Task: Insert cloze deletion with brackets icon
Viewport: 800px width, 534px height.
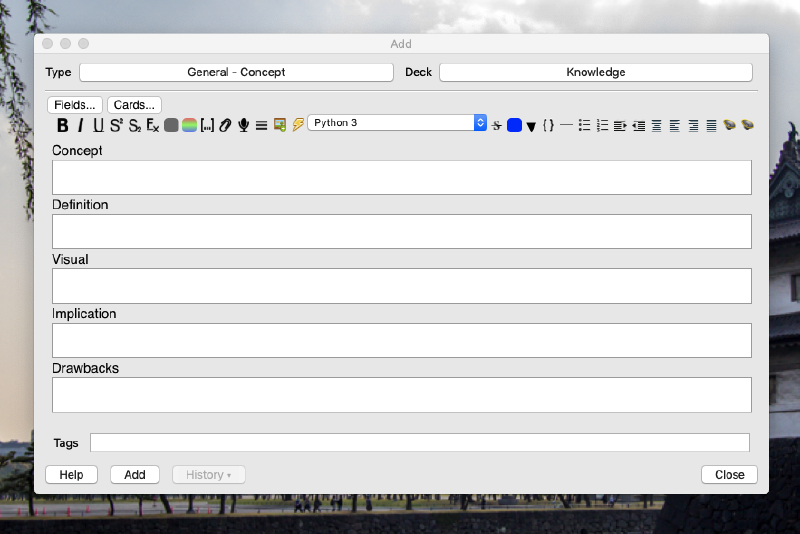Action: (207, 125)
